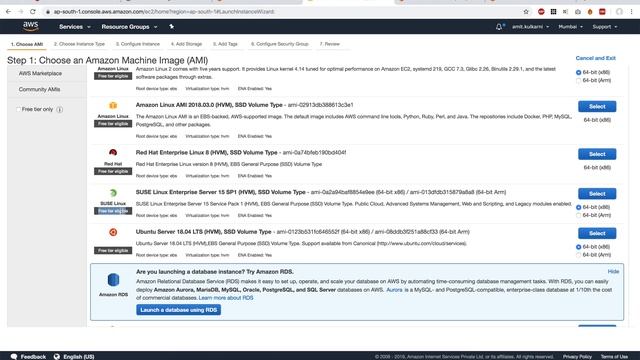Click the SUSE Linux logo icon
The width and height of the screenshot is (640, 360).
click(113, 193)
